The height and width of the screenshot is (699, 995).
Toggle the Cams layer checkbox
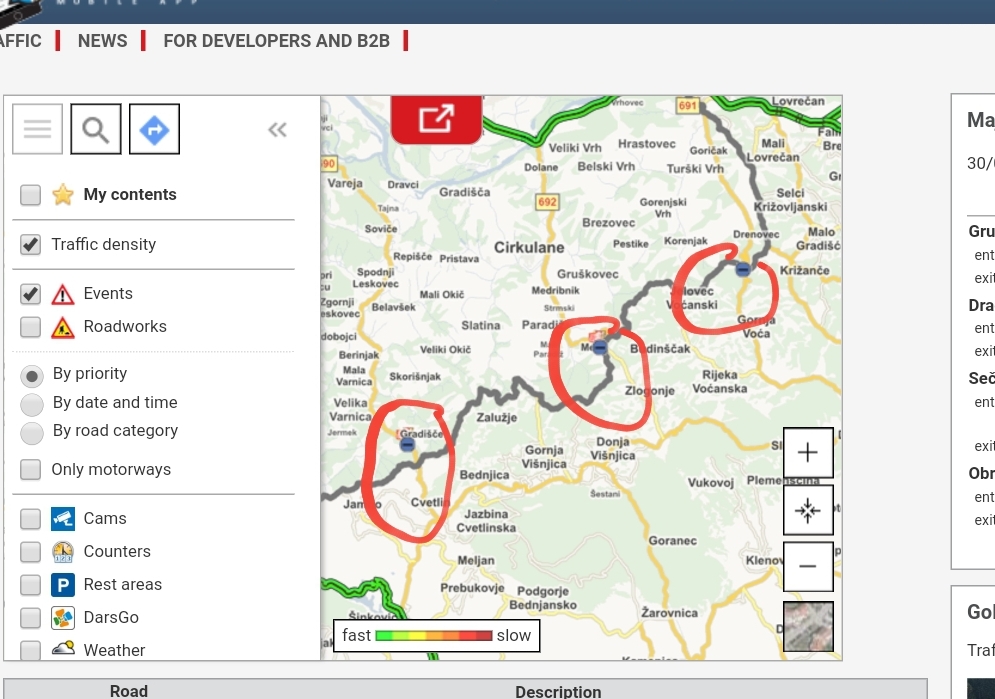tap(31, 519)
